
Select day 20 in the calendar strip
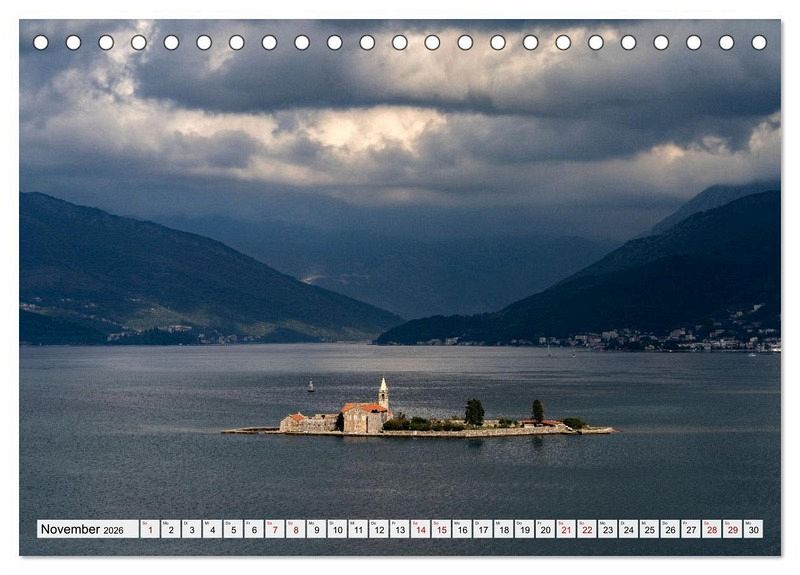545,529
